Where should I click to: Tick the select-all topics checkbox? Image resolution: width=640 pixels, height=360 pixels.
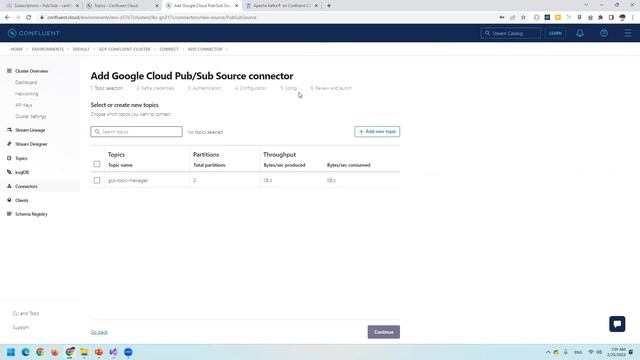(x=97, y=164)
